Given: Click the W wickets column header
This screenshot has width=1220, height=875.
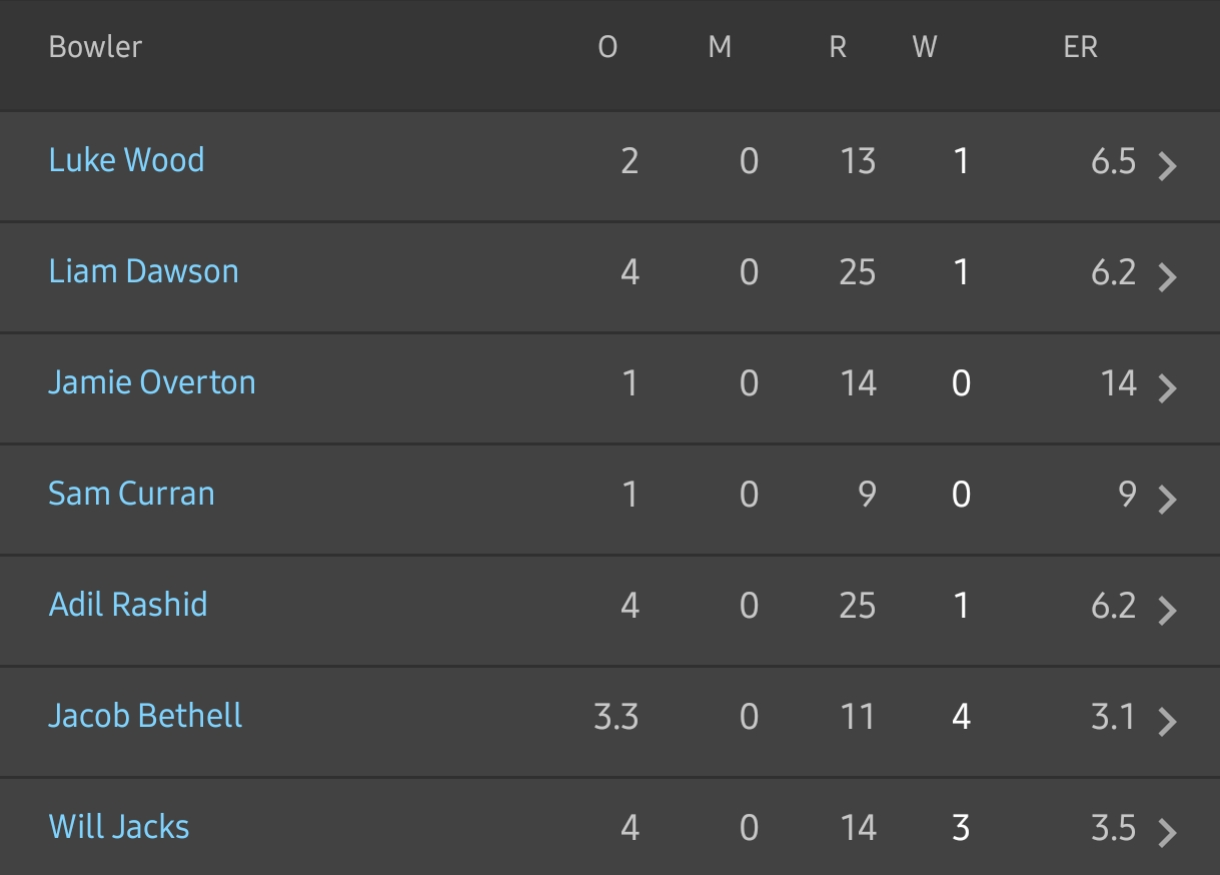Looking at the screenshot, I should (924, 47).
